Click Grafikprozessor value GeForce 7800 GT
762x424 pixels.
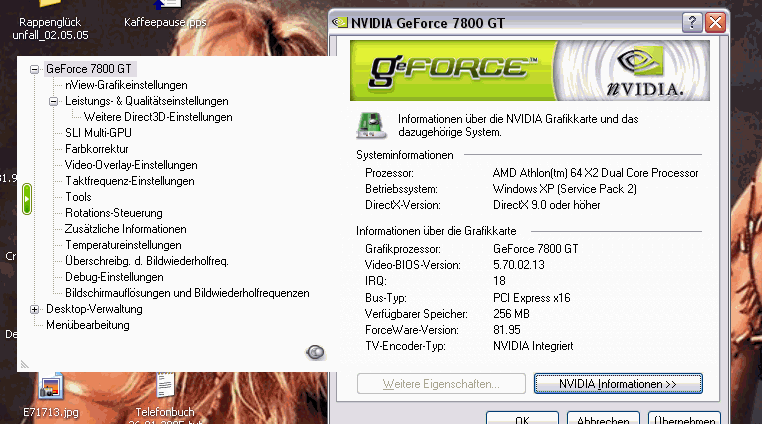[x=536, y=249]
